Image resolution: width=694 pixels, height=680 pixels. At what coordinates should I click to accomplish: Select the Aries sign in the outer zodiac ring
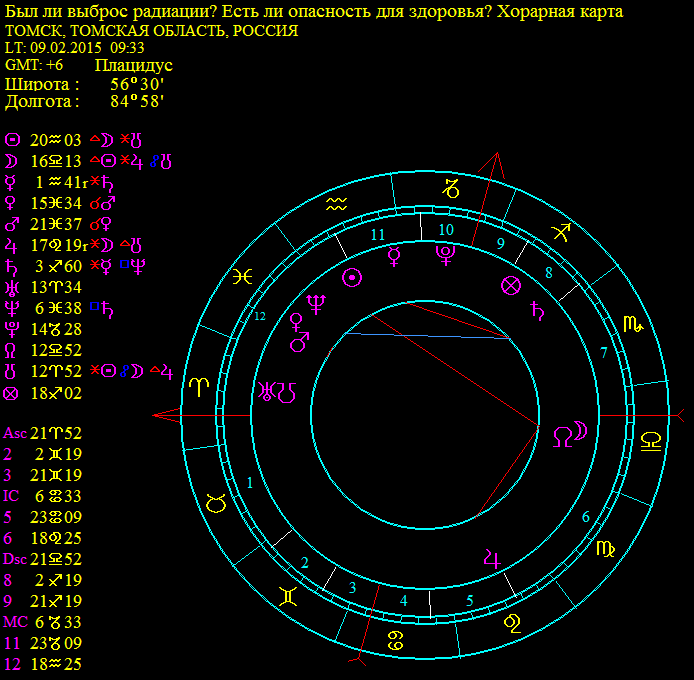[x=199, y=387]
